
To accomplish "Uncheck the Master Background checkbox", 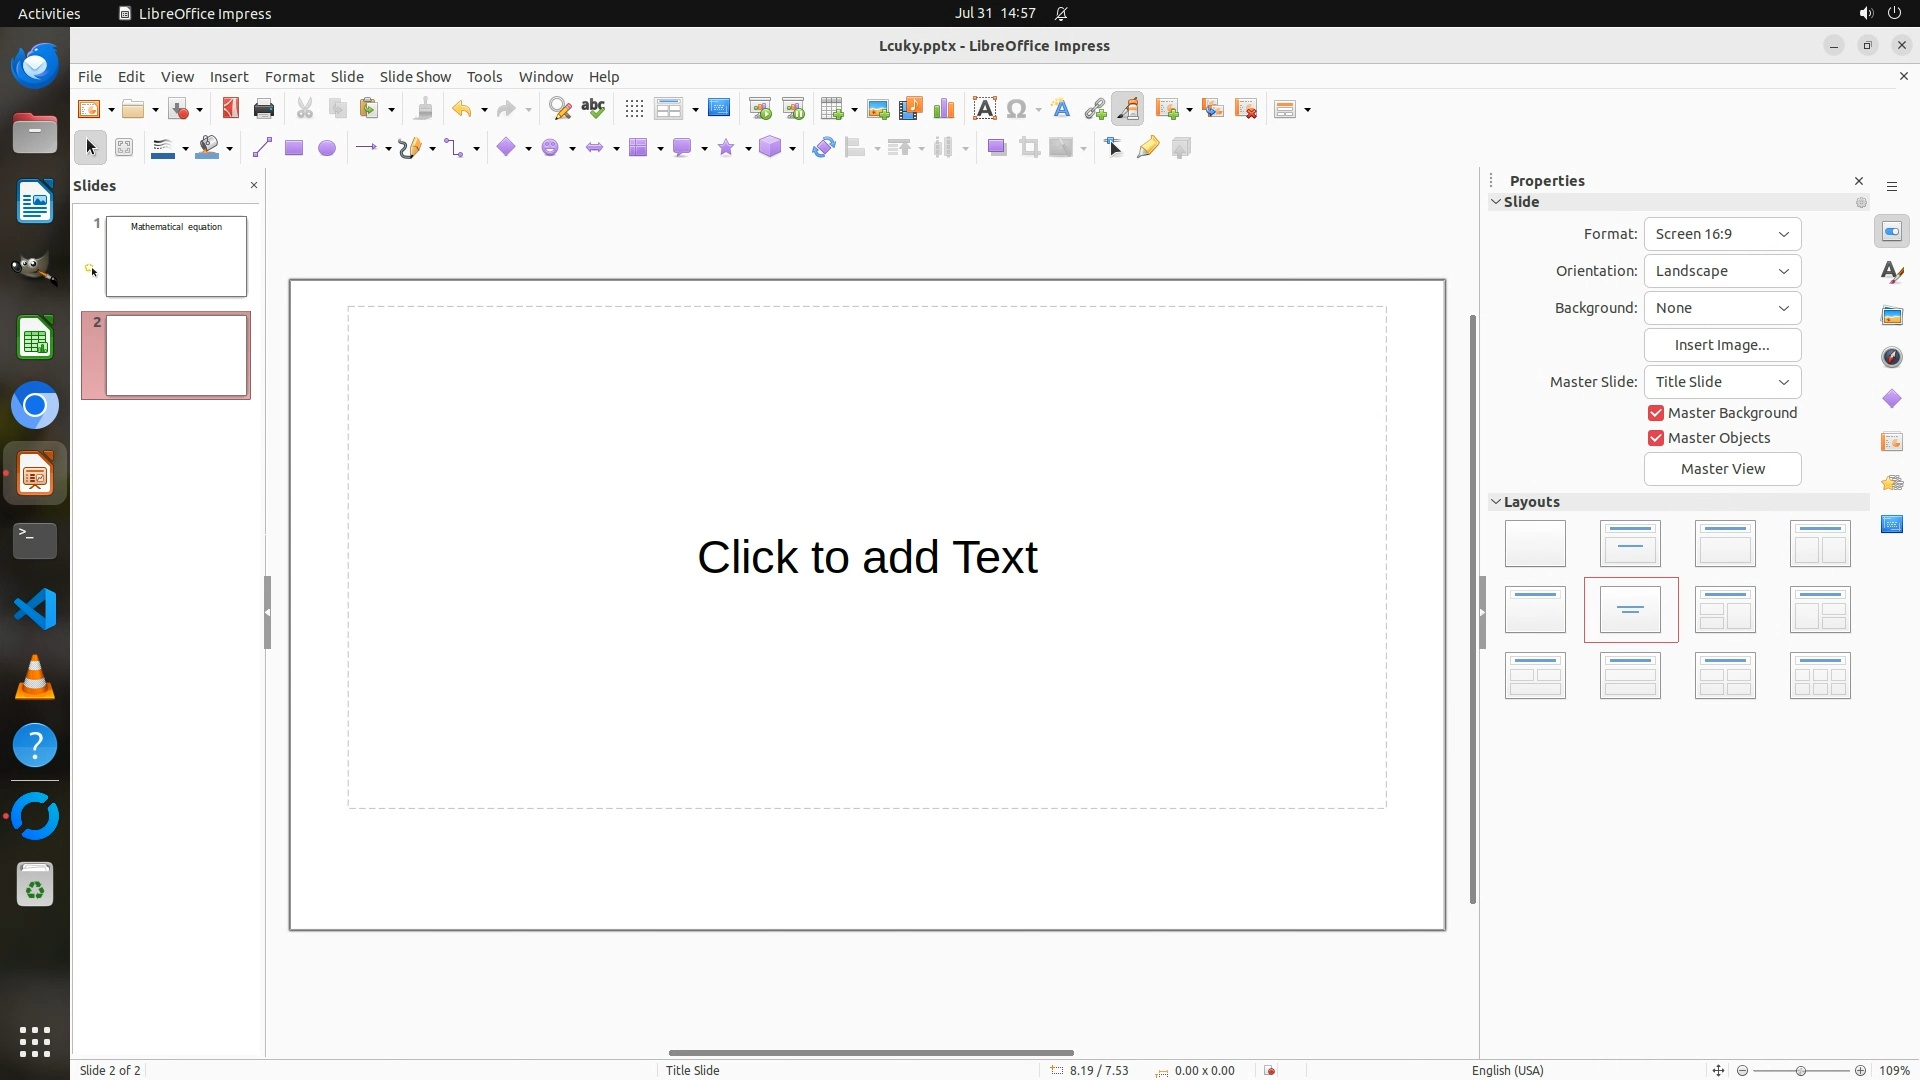I will click(1656, 413).
